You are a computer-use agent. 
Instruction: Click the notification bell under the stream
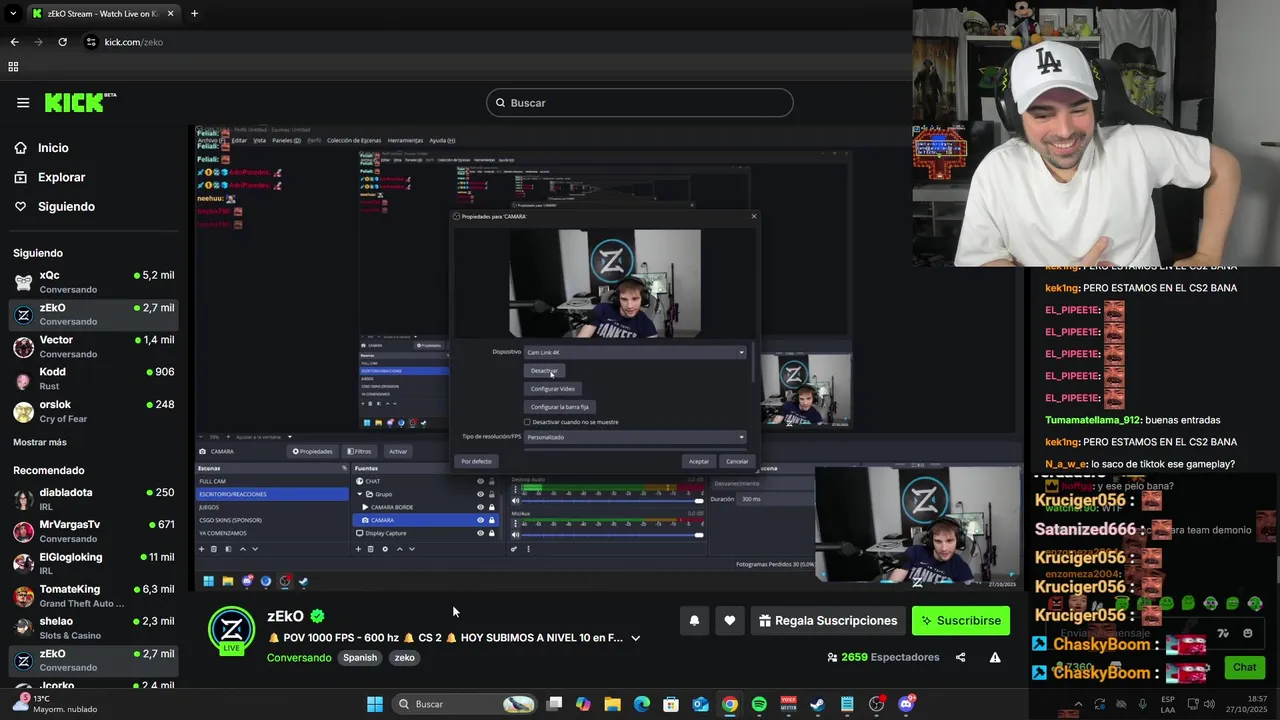click(x=694, y=621)
